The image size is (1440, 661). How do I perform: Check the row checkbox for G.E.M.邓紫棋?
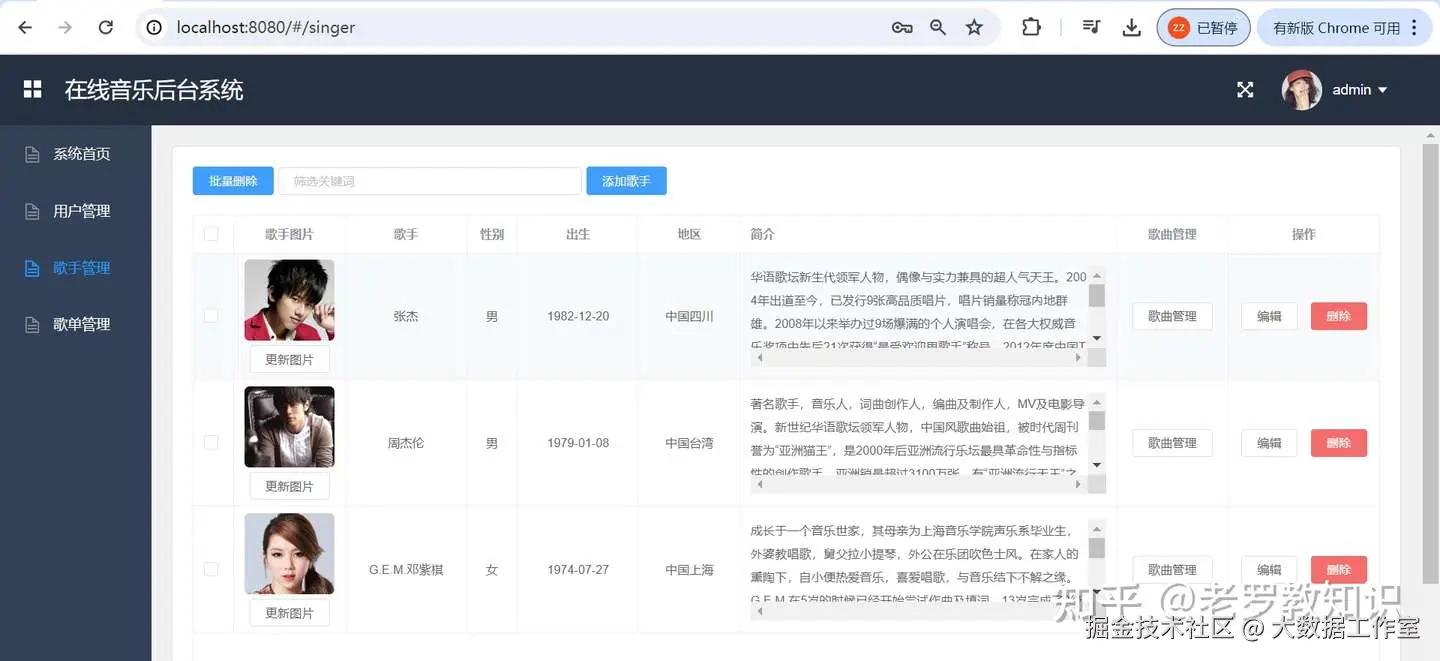[211, 569]
